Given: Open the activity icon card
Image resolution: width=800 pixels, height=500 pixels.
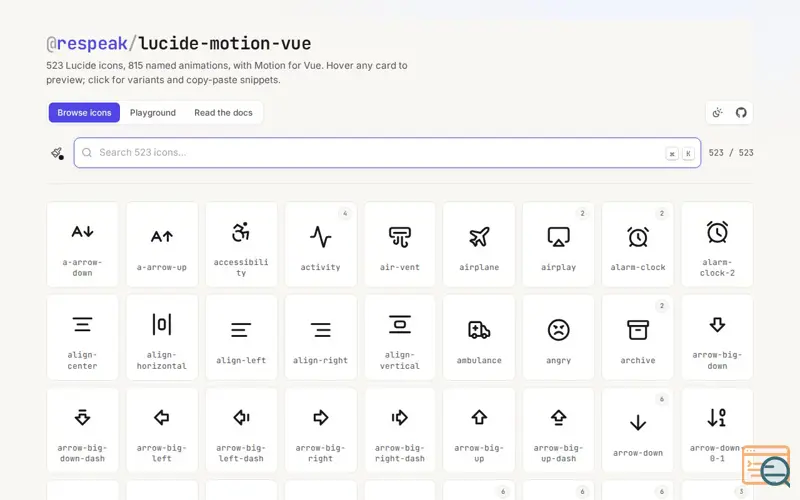Looking at the screenshot, I should [x=320, y=244].
